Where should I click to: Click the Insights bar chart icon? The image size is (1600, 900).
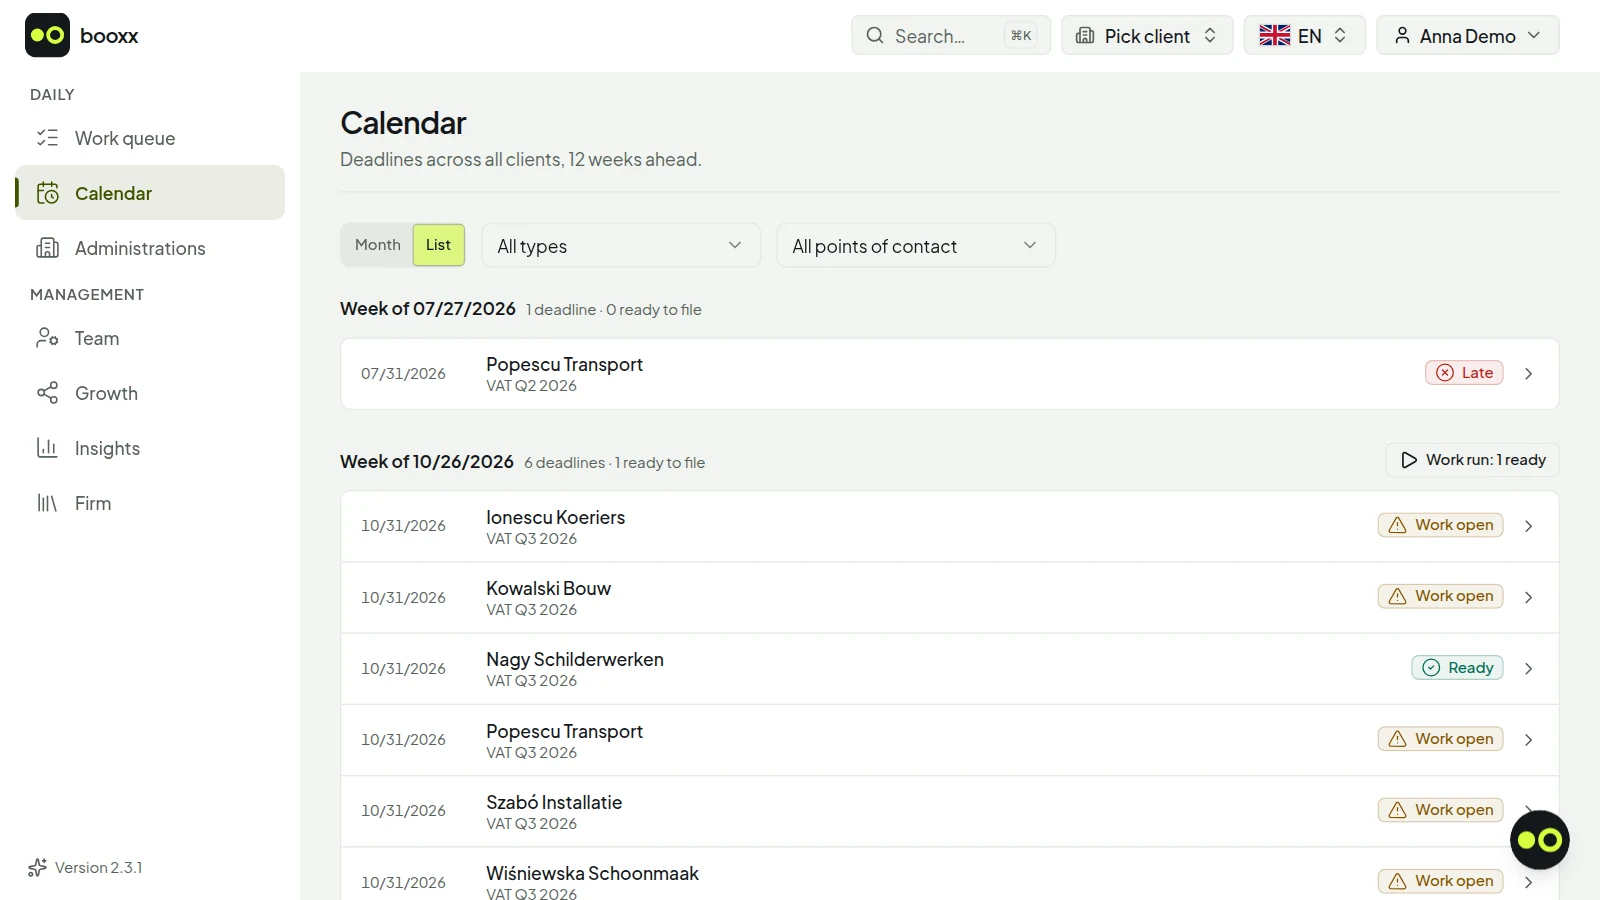(x=47, y=448)
